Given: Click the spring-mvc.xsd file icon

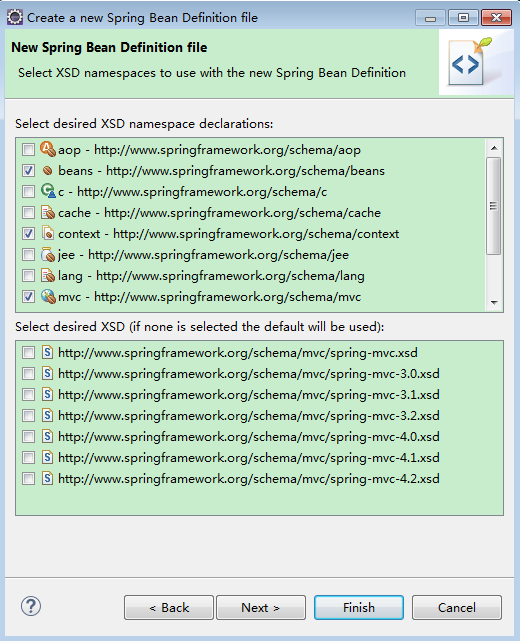Looking at the screenshot, I should click(x=47, y=352).
